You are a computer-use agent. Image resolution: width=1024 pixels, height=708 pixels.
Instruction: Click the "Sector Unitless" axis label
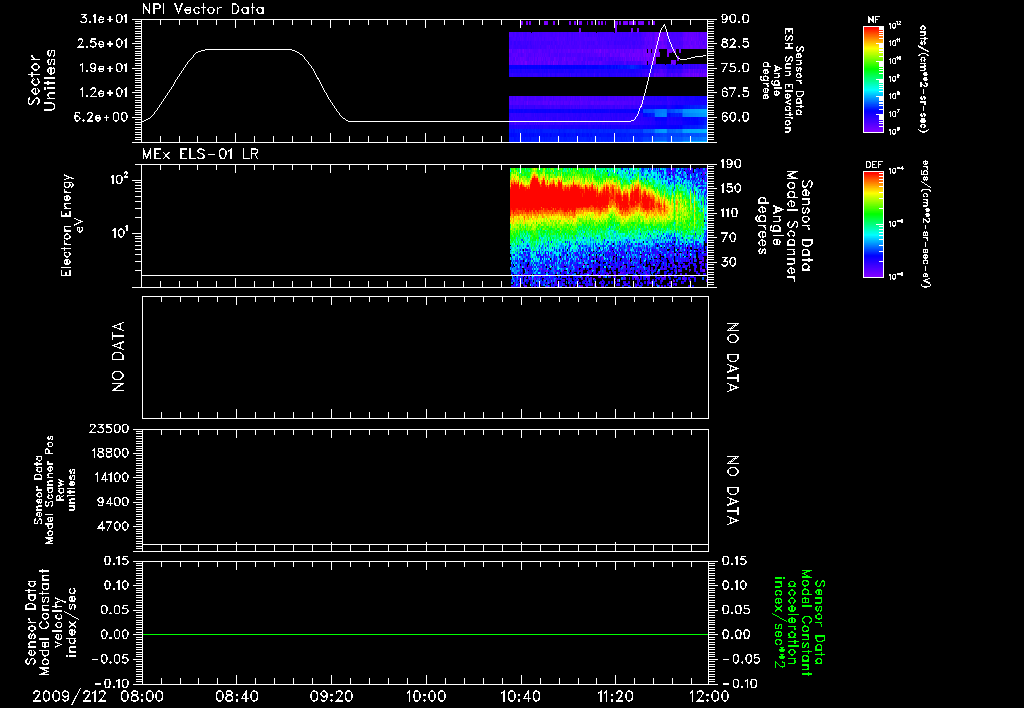pyautogui.click(x=42, y=80)
